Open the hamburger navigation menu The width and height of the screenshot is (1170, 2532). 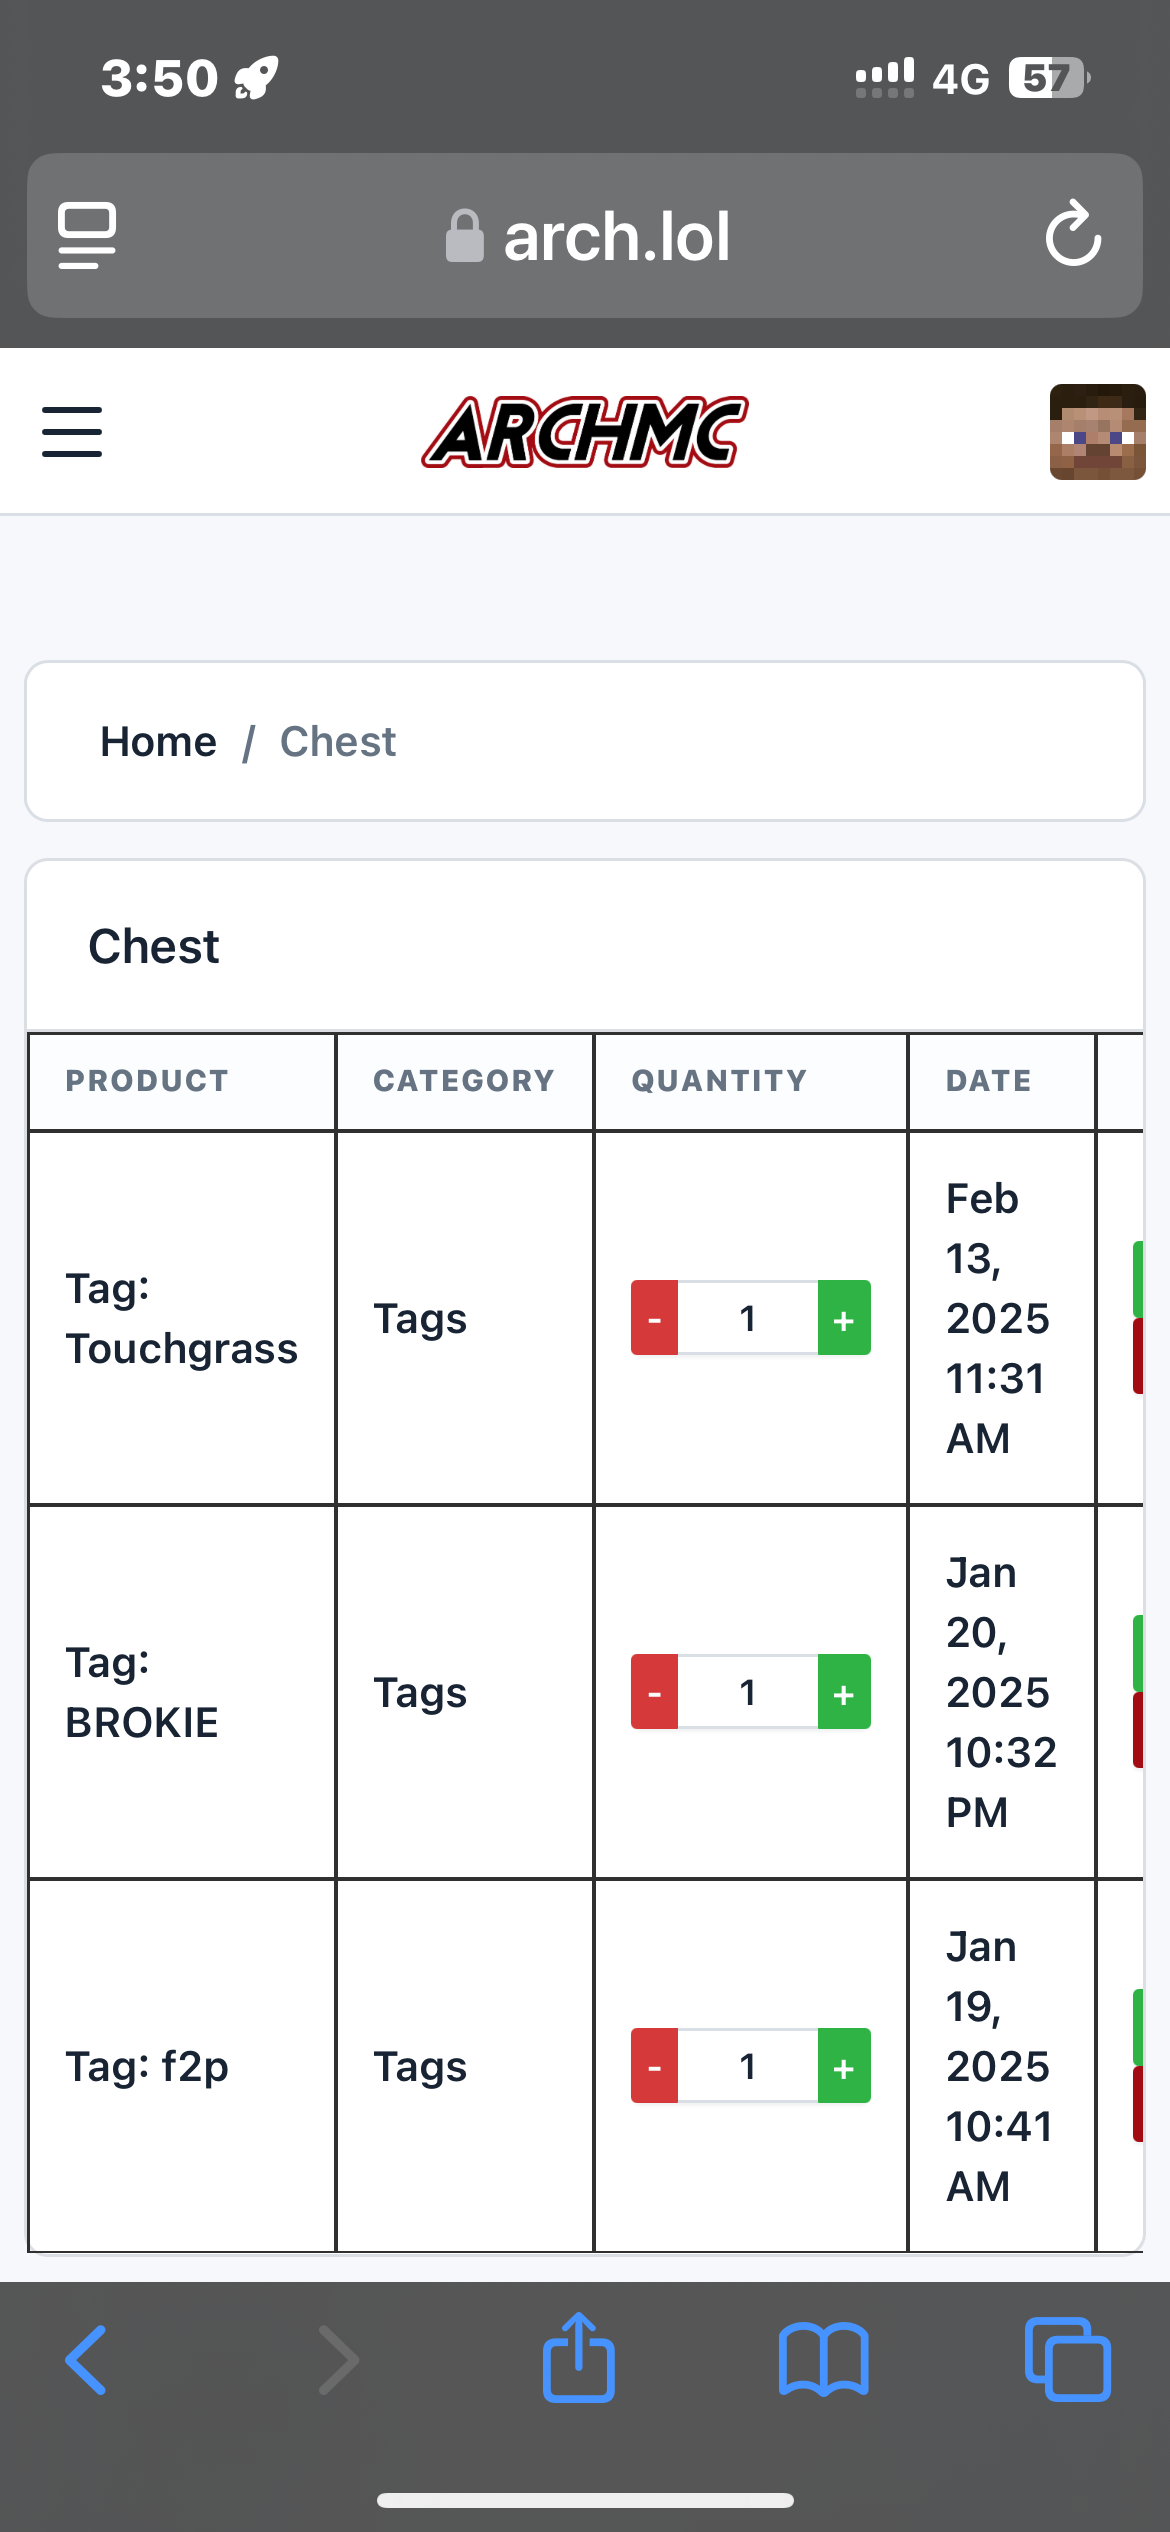click(x=72, y=432)
